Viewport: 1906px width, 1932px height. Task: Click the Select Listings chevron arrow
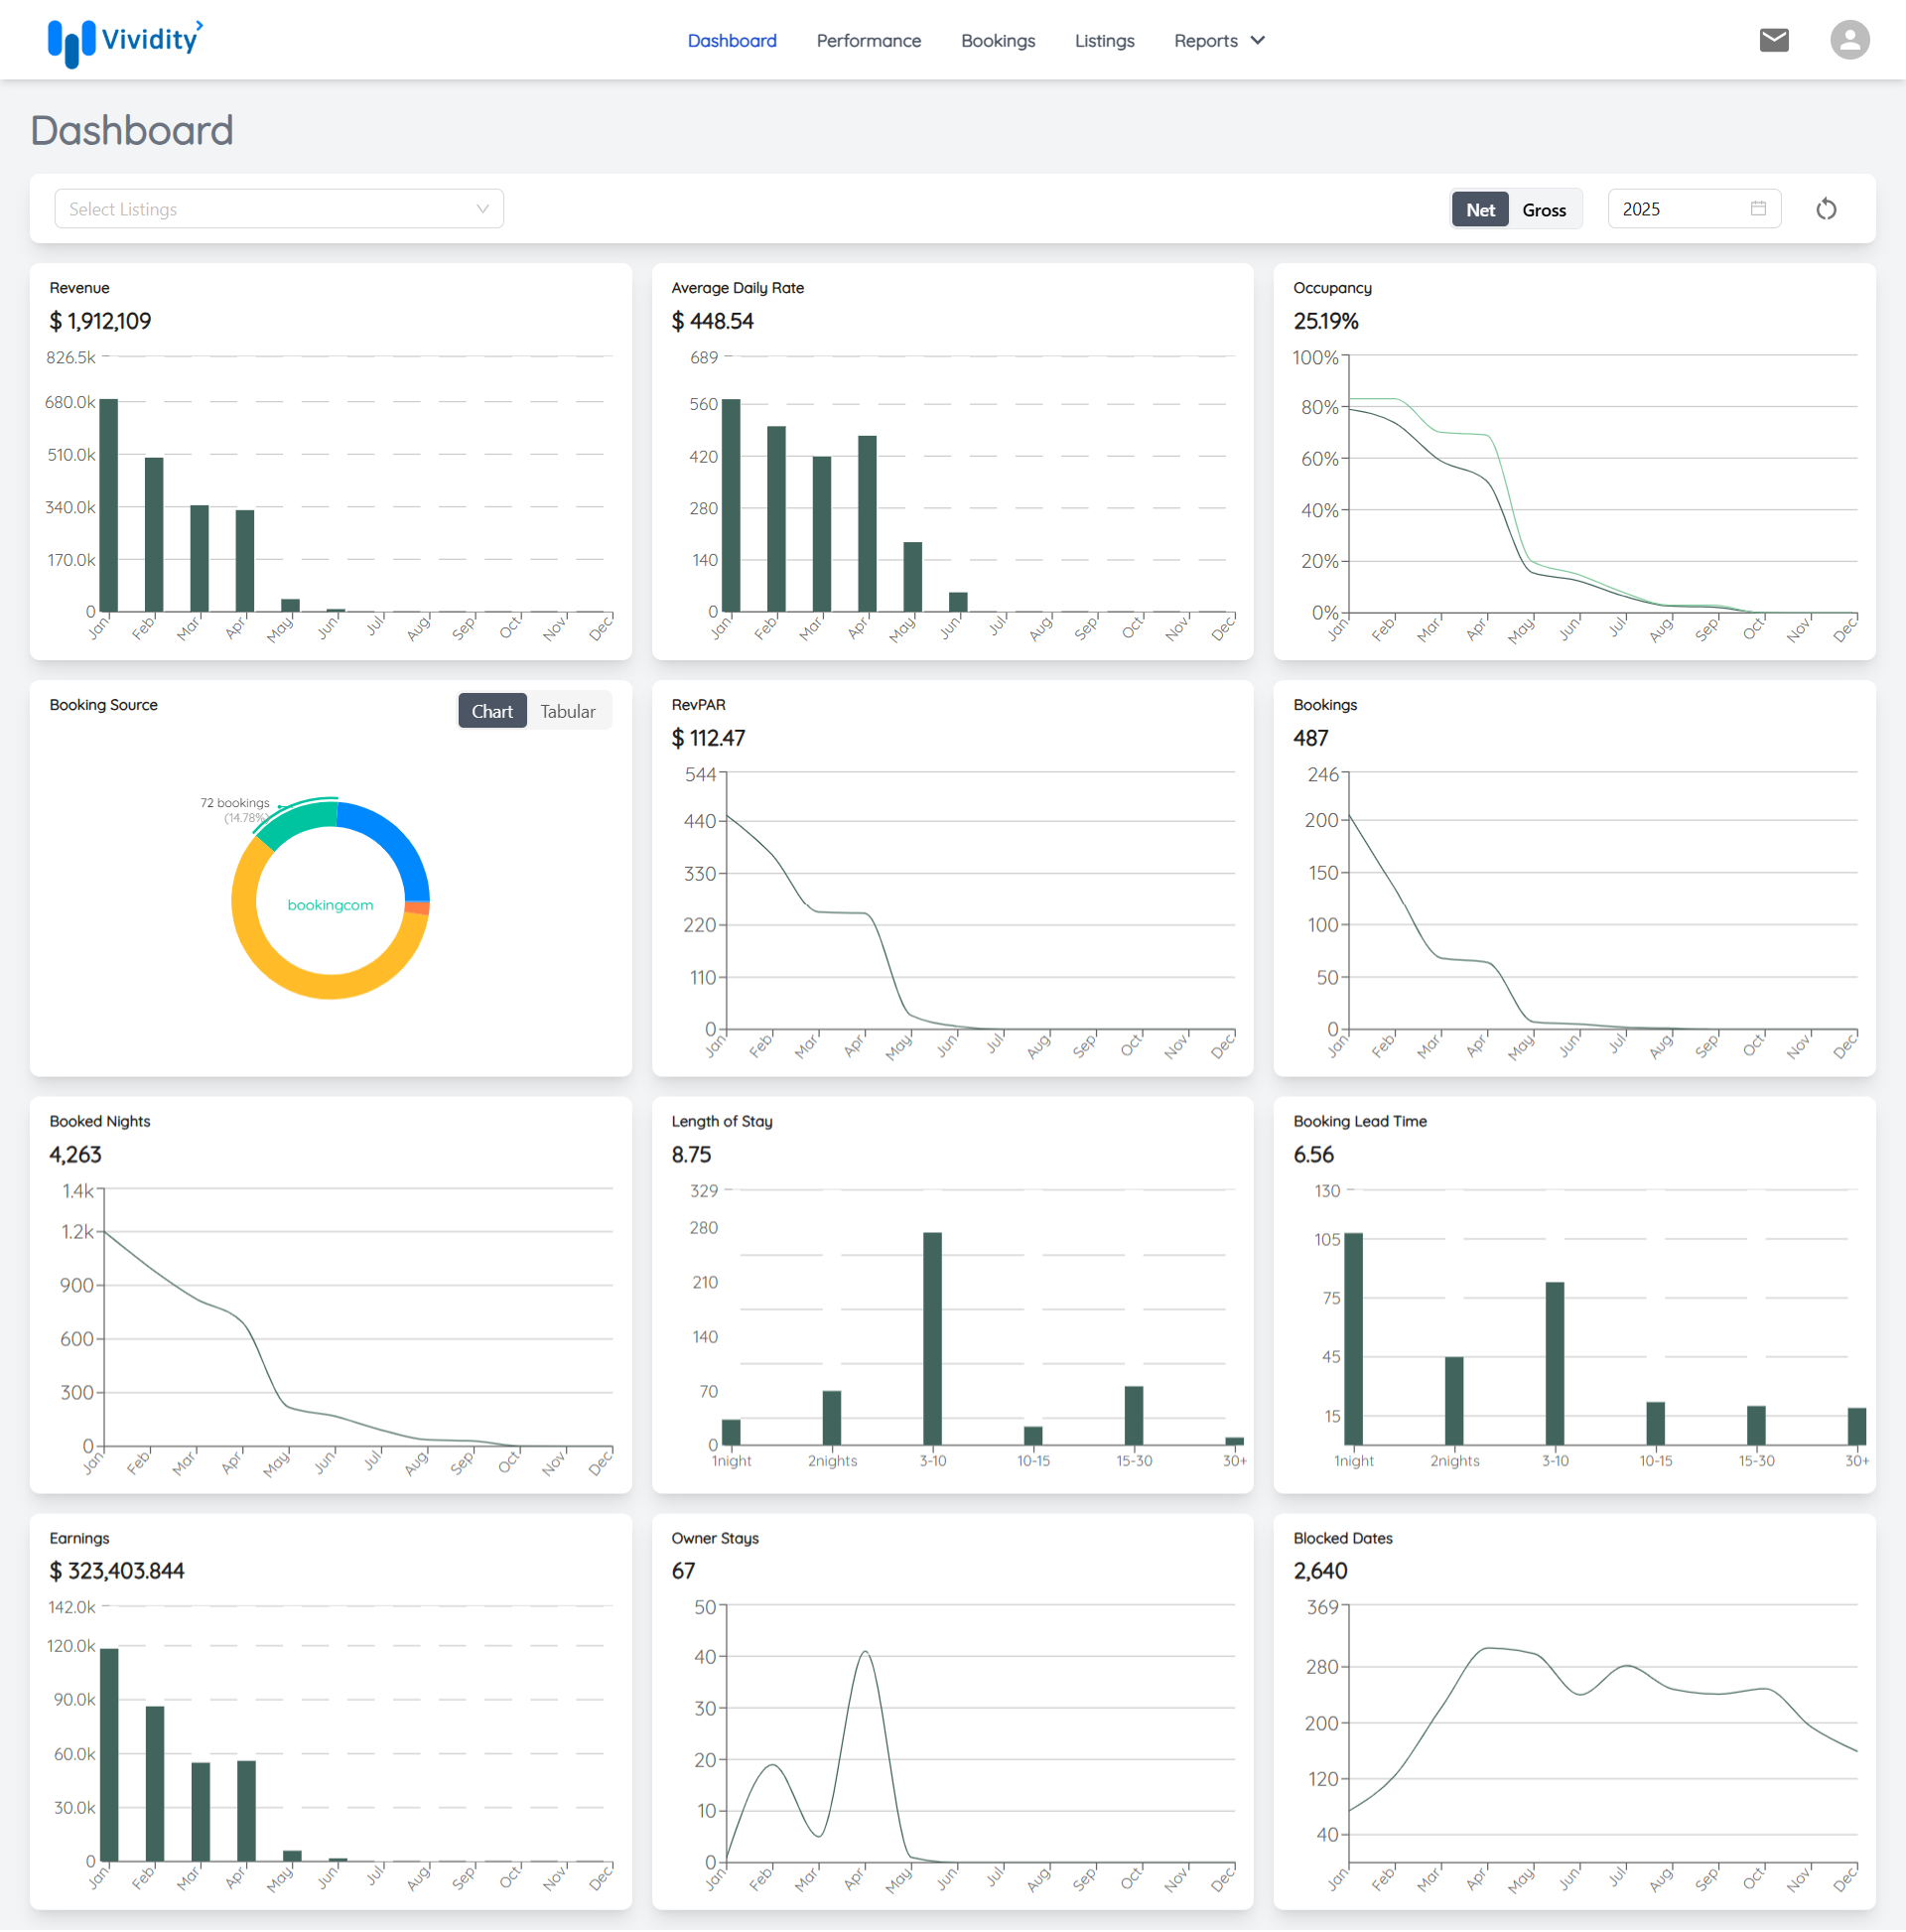pos(483,209)
